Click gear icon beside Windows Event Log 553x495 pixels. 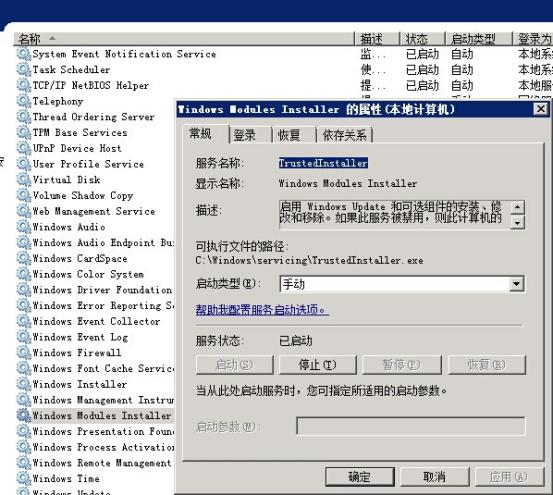point(24,337)
